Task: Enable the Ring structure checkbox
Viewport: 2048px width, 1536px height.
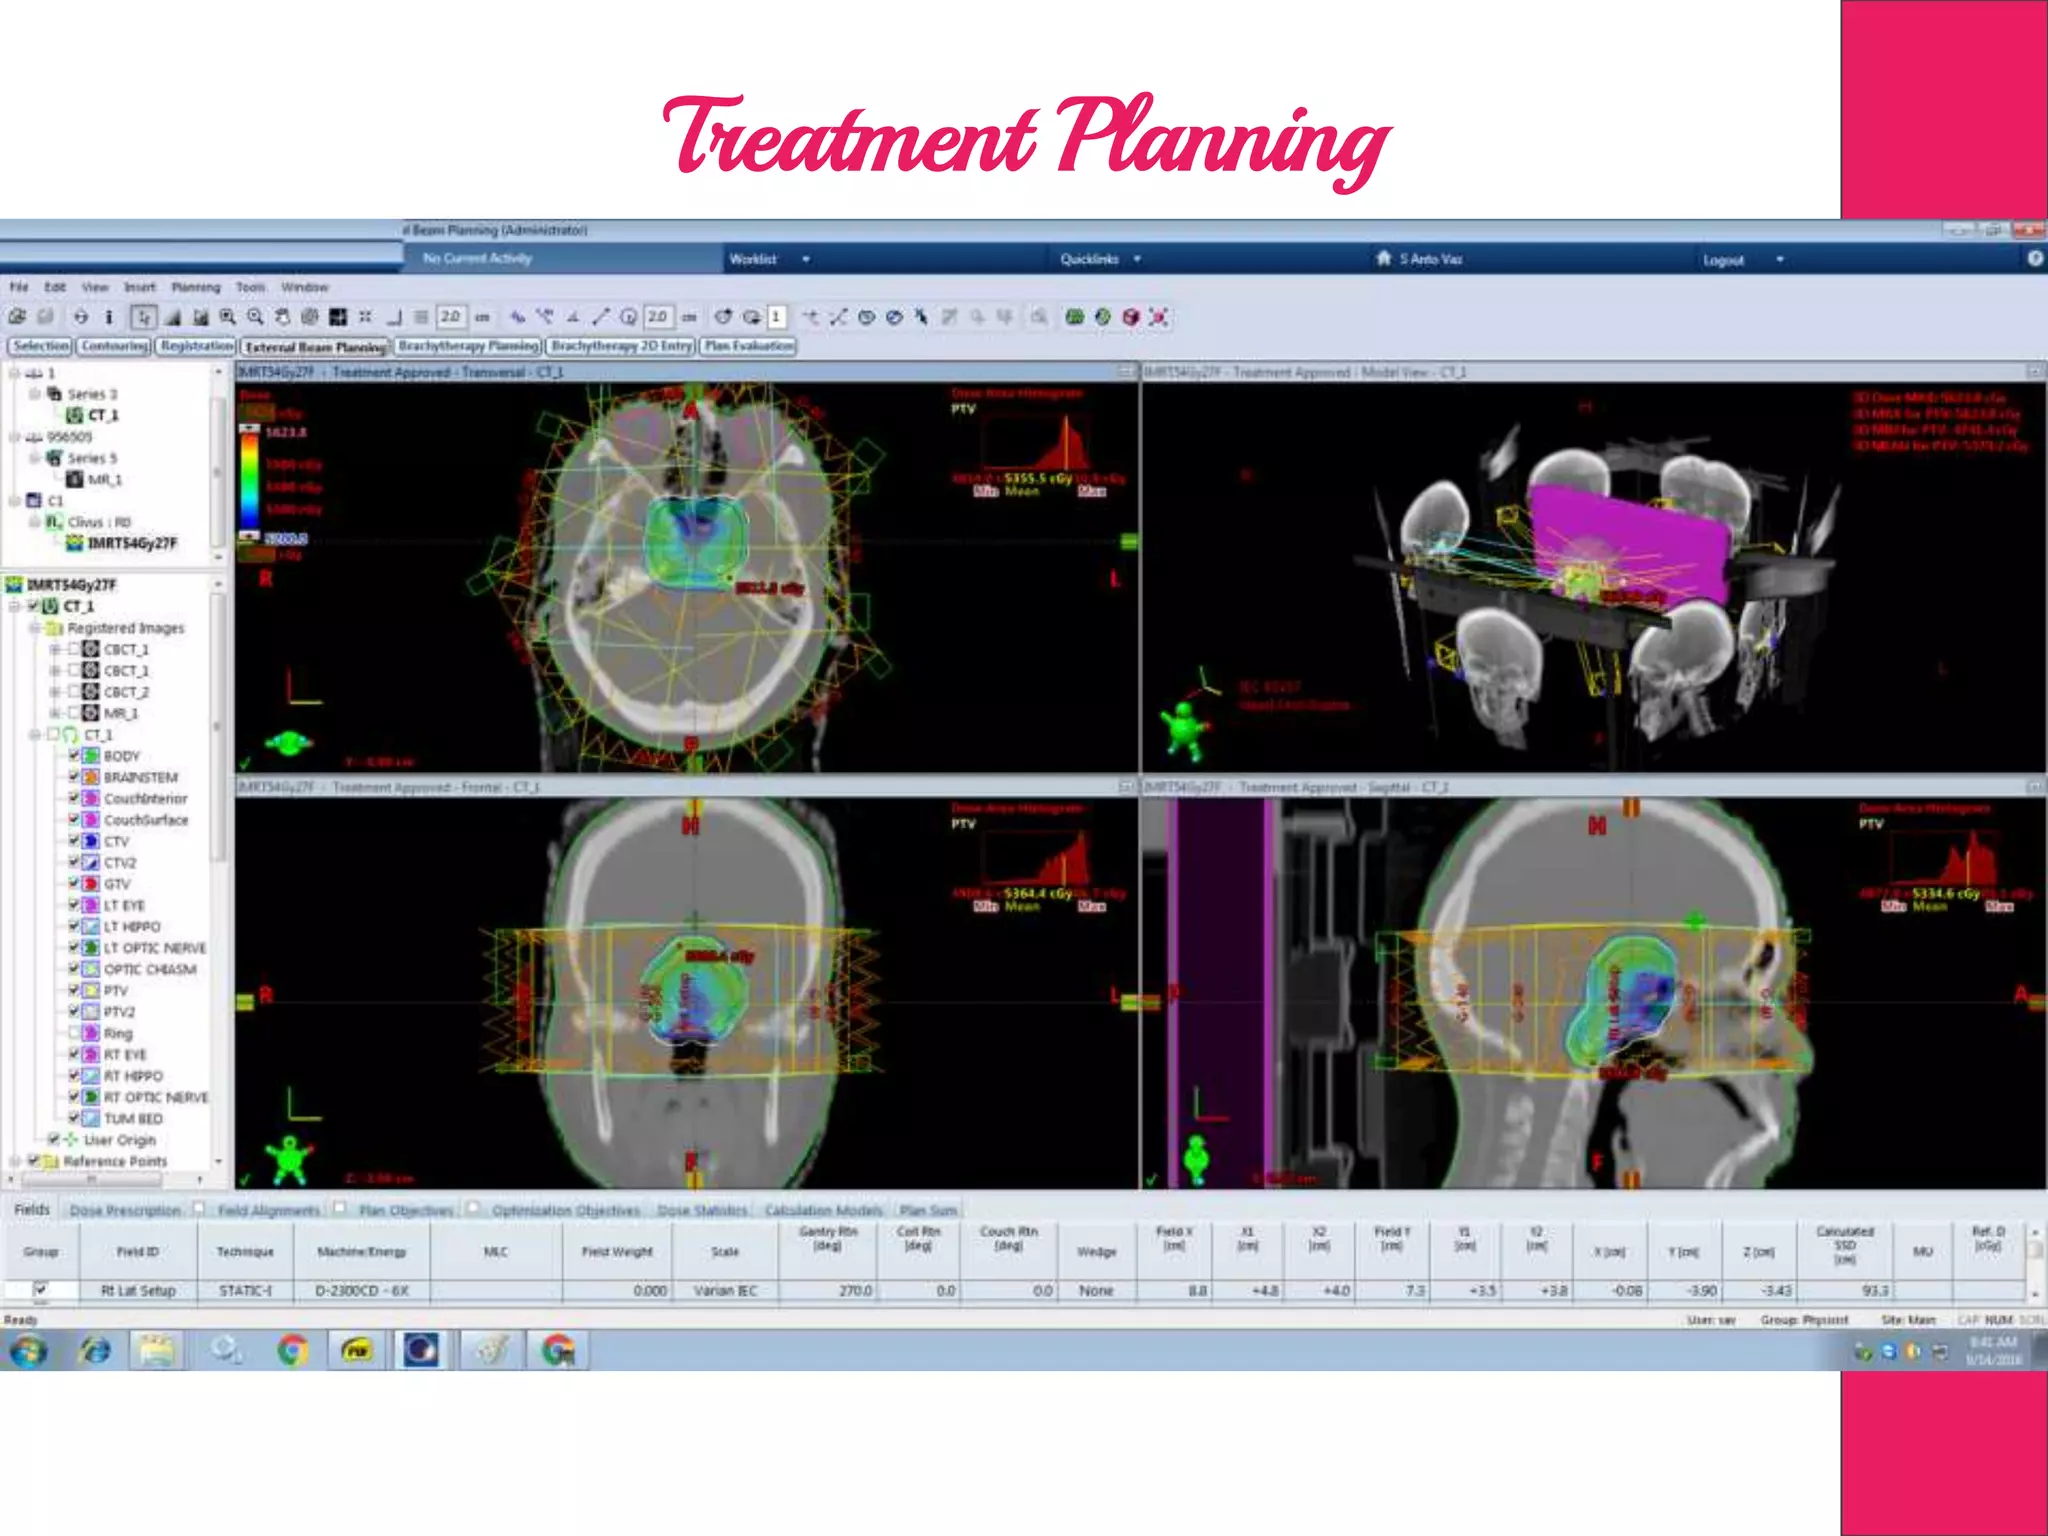Action: [74, 1032]
